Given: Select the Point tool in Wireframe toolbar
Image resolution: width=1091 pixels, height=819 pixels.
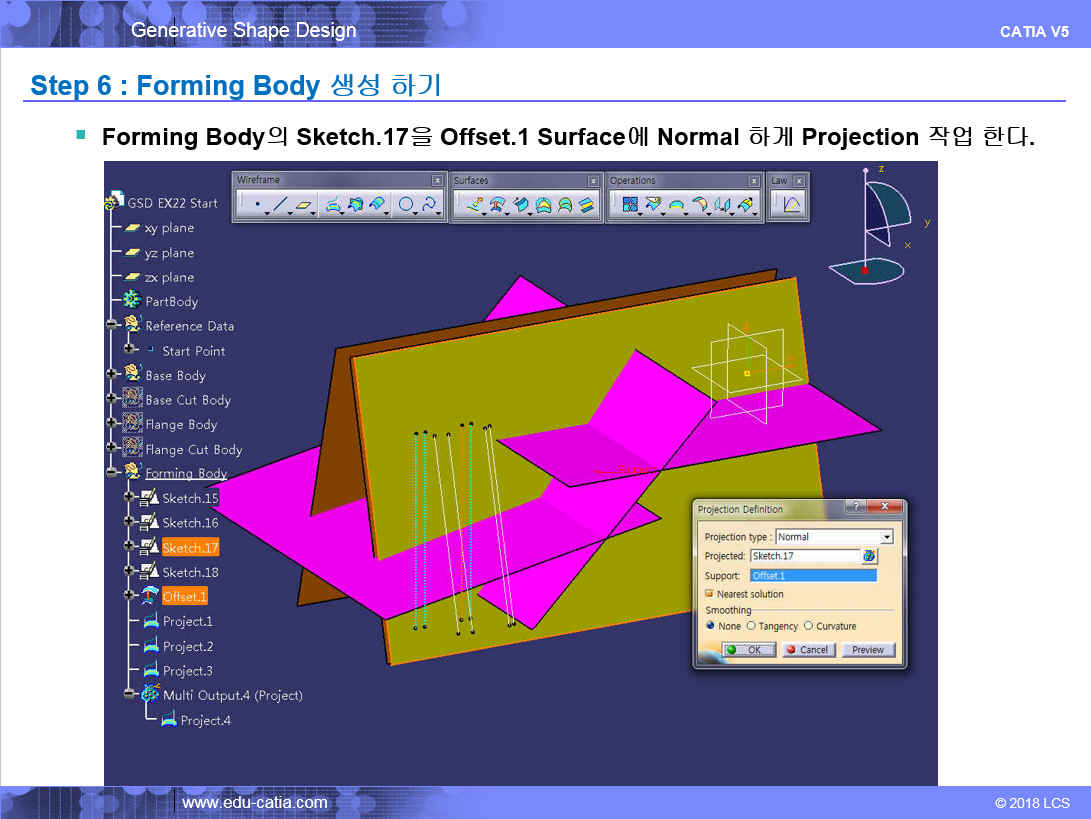Looking at the screenshot, I should click(257, 205).
